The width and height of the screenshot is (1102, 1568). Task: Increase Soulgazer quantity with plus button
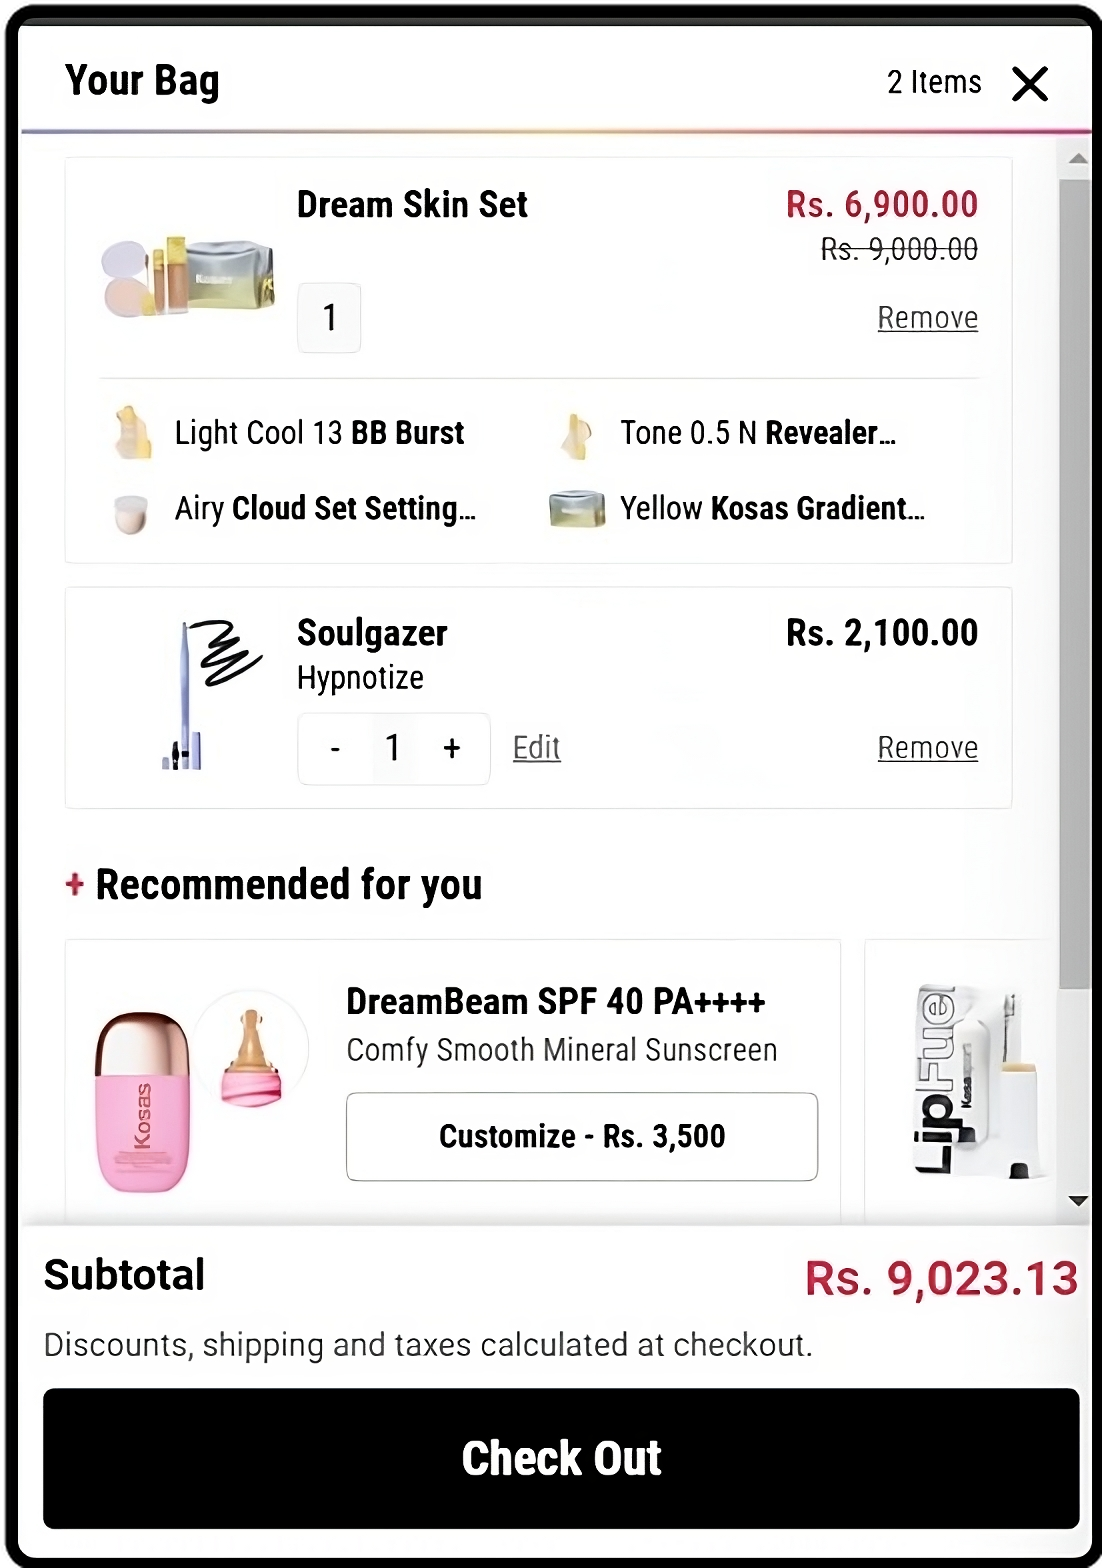coord(452,748)
